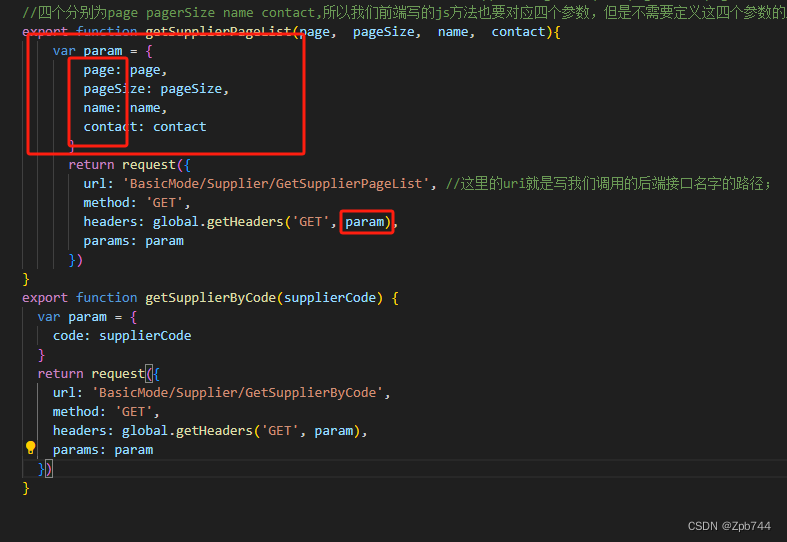
Task: Click the getSupplierPageList function name
Action: click(x=219, y=32)
